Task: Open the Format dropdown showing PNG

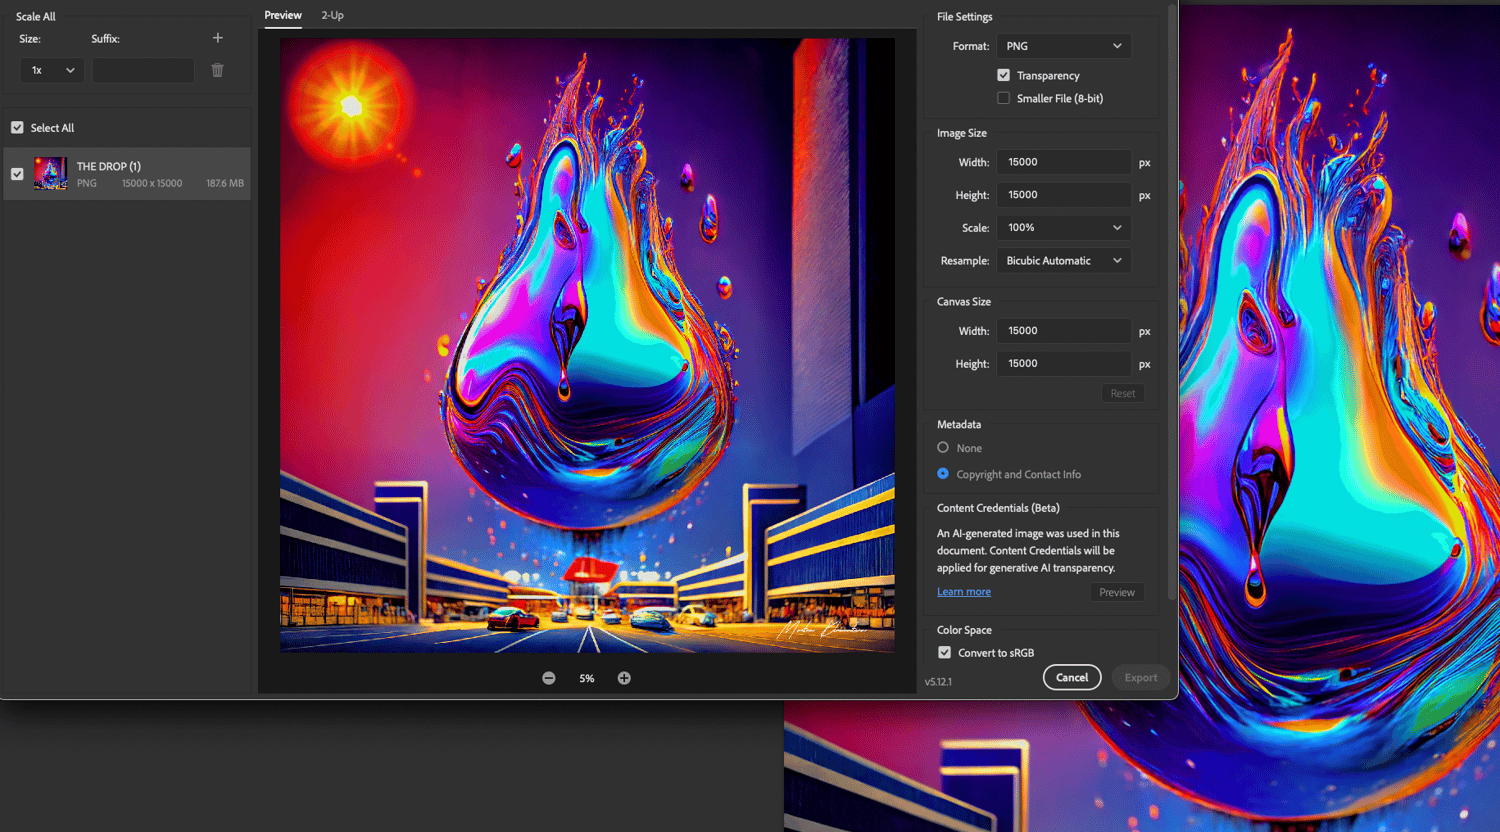Action: pyautogui.click(x=1064, y=46)
